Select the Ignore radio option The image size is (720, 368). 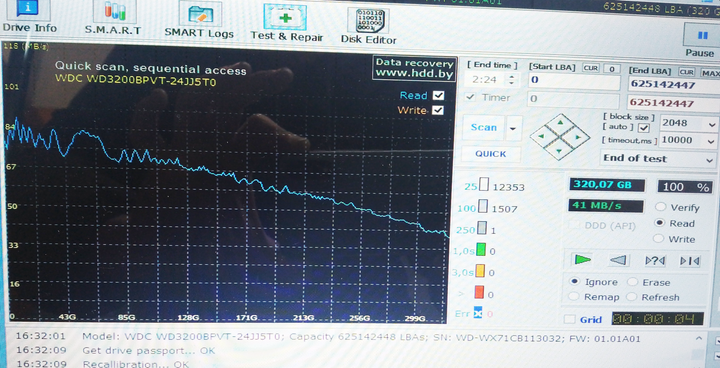574,281
